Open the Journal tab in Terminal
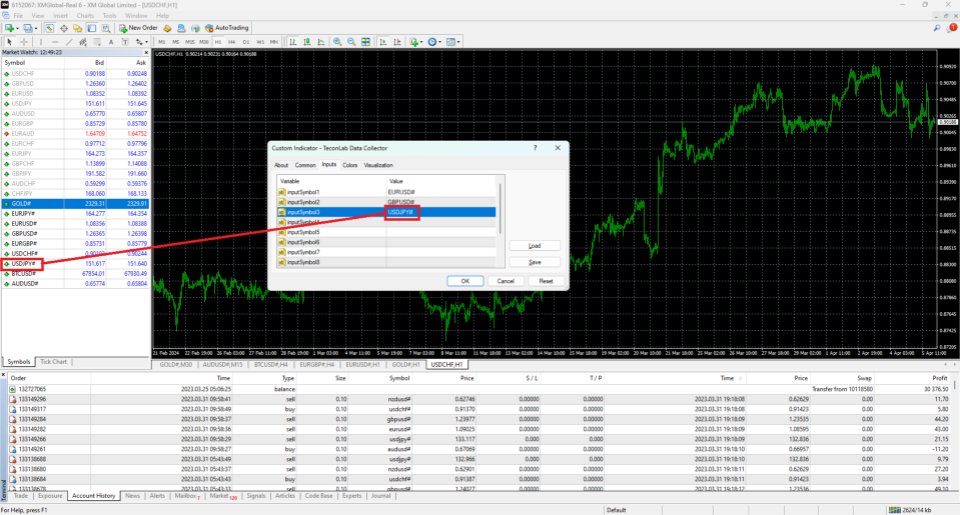This screenshot has width=960, height=515. point(381,496)
